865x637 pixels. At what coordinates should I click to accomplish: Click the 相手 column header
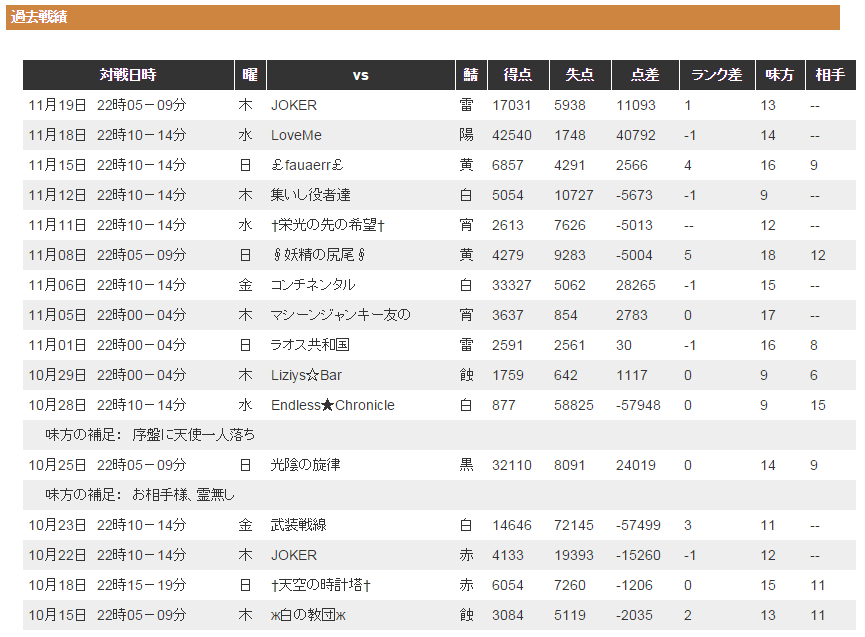click(831, 75)
